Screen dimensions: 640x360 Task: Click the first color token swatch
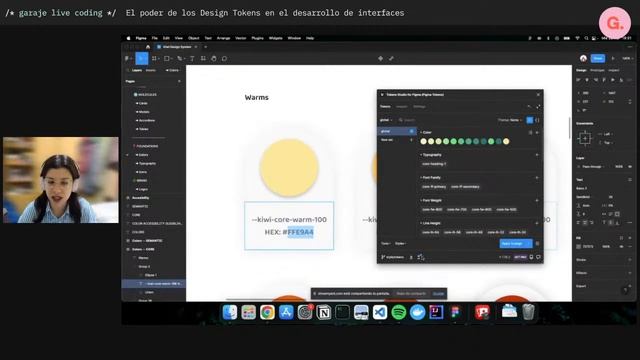pos(424,141)
